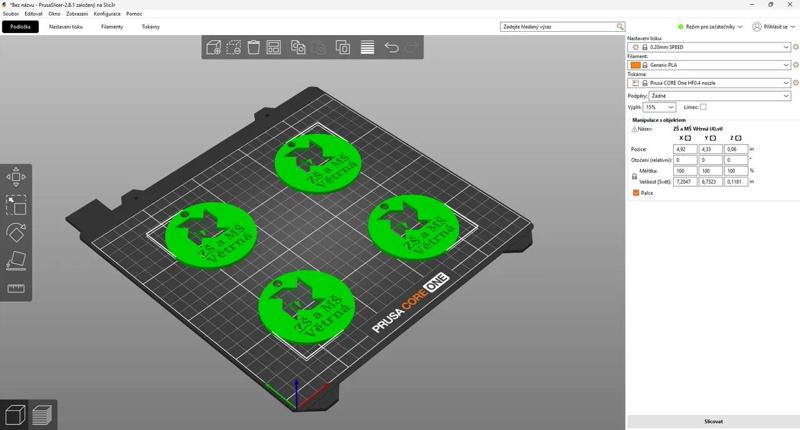Open the Okno menu

pyautogui.click(x=54, y=14)
